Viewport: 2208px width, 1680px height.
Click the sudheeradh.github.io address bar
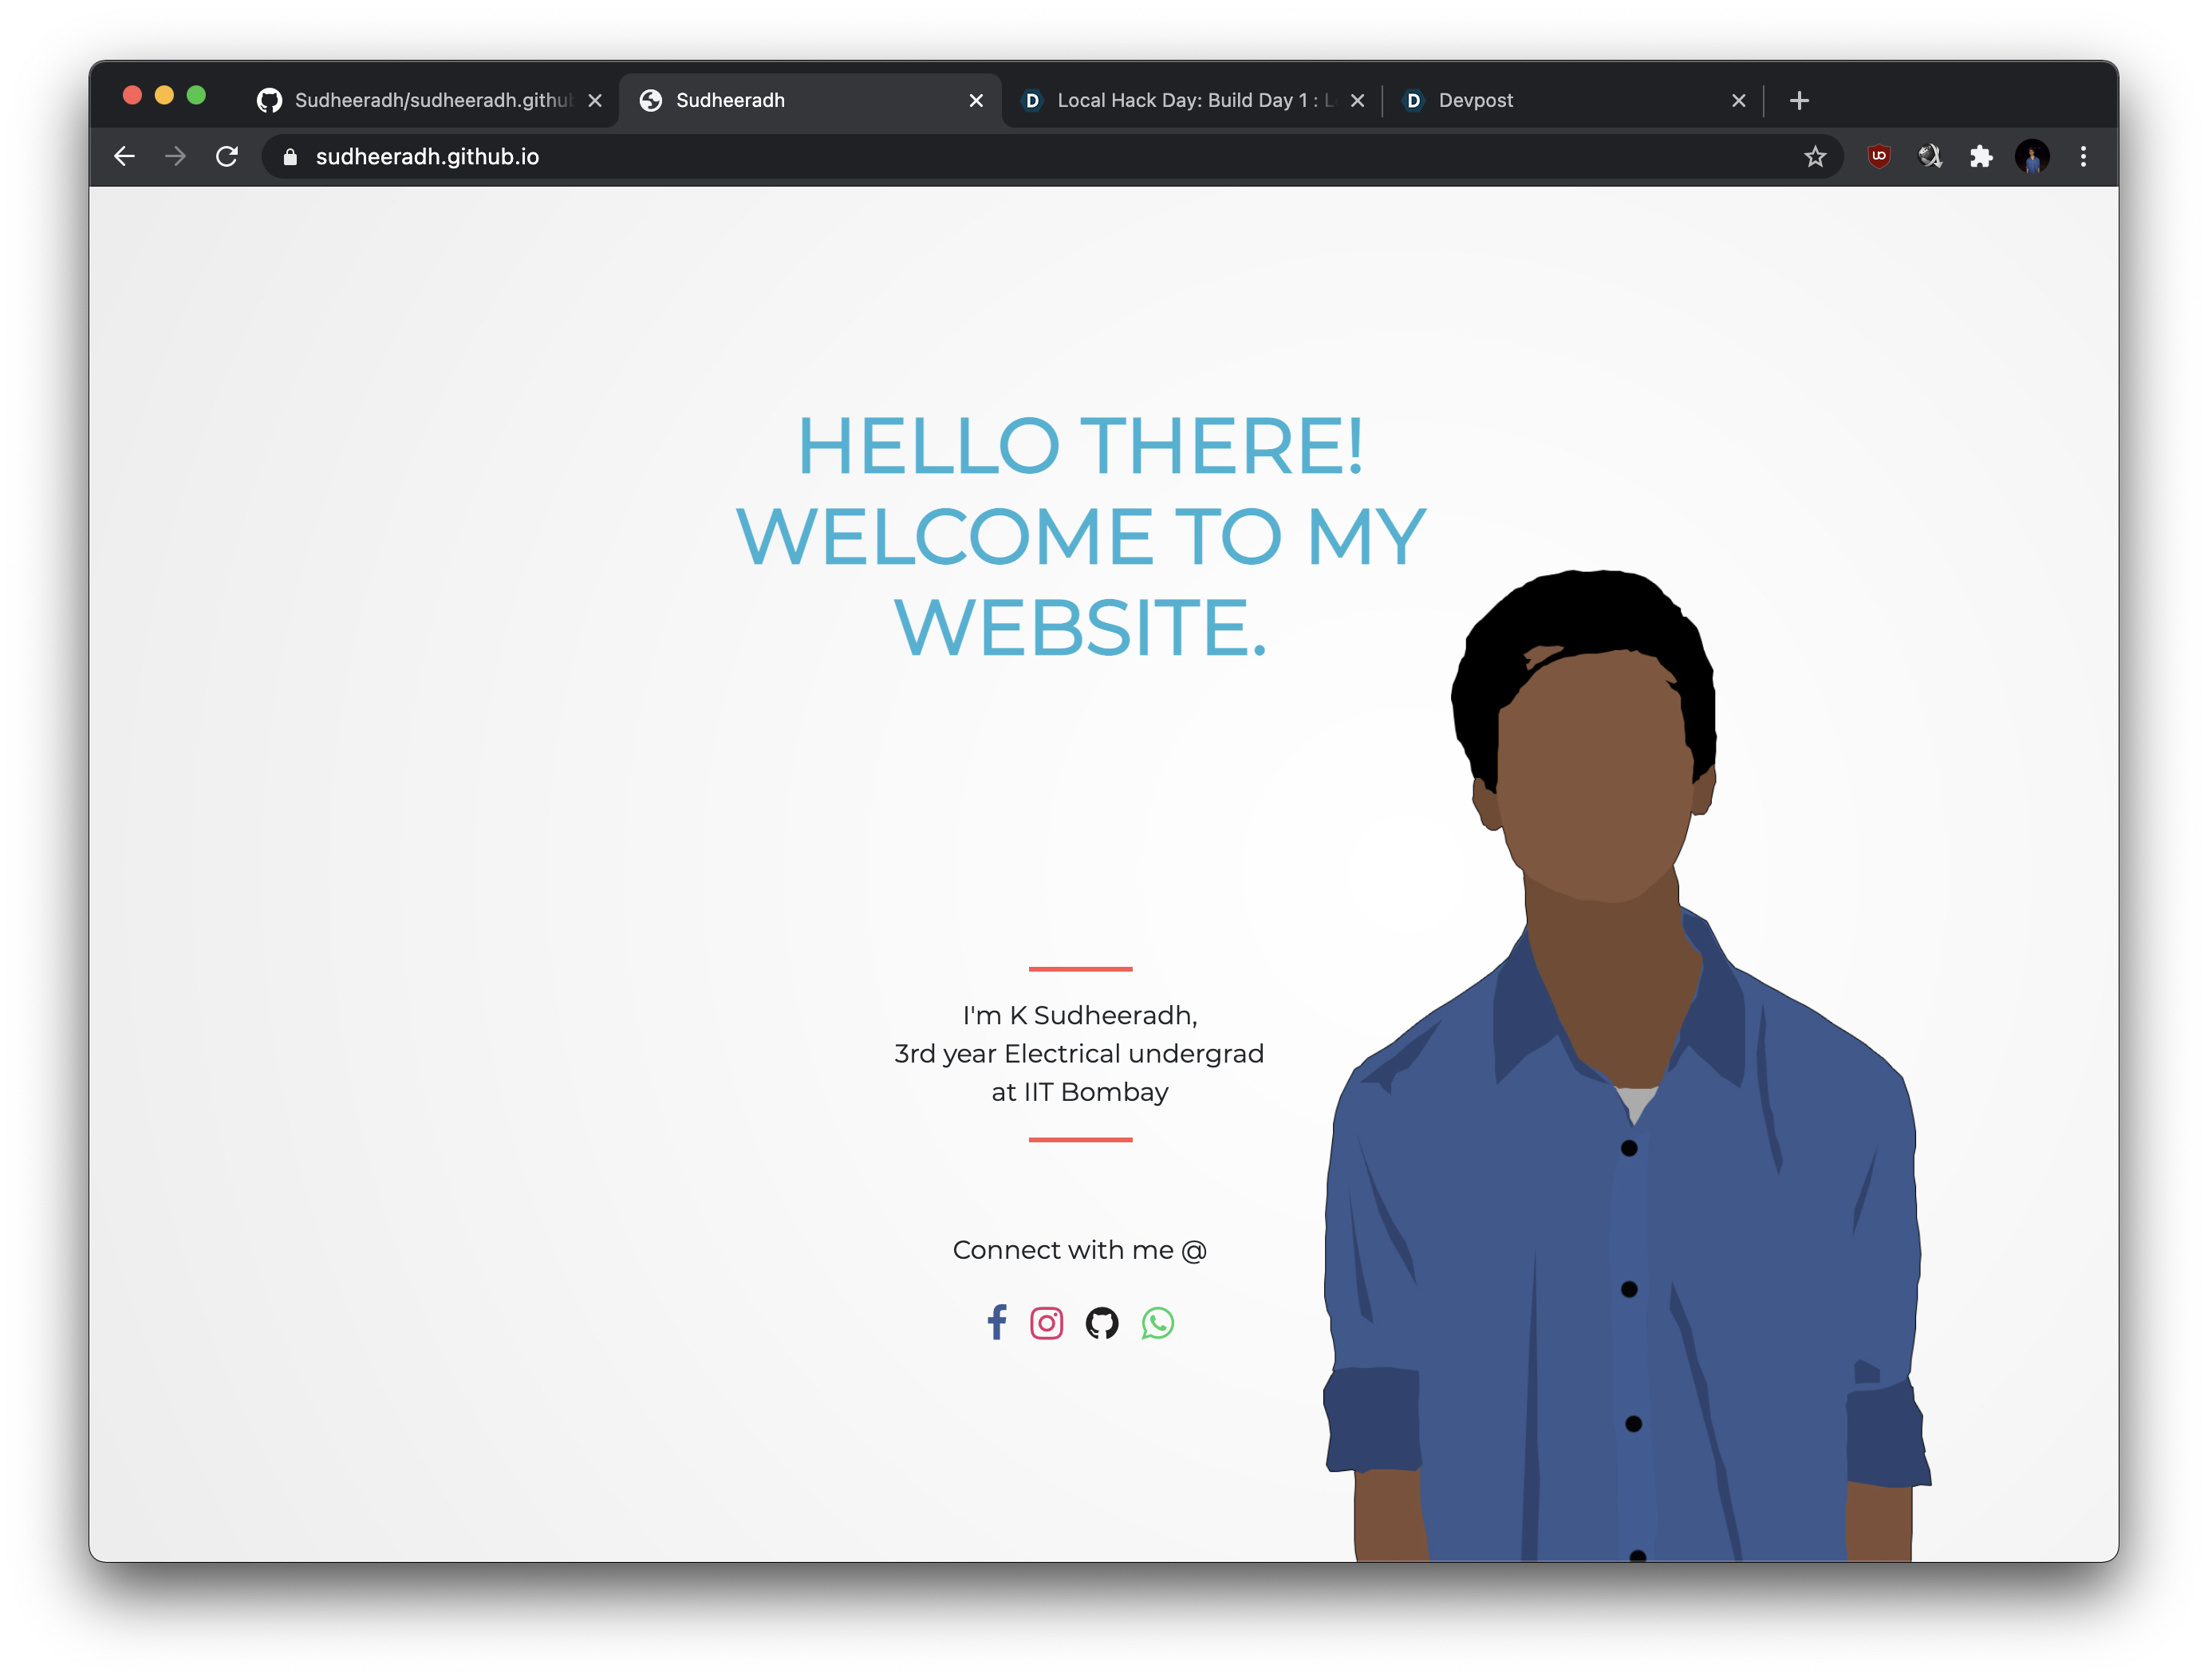click(900, 157)
